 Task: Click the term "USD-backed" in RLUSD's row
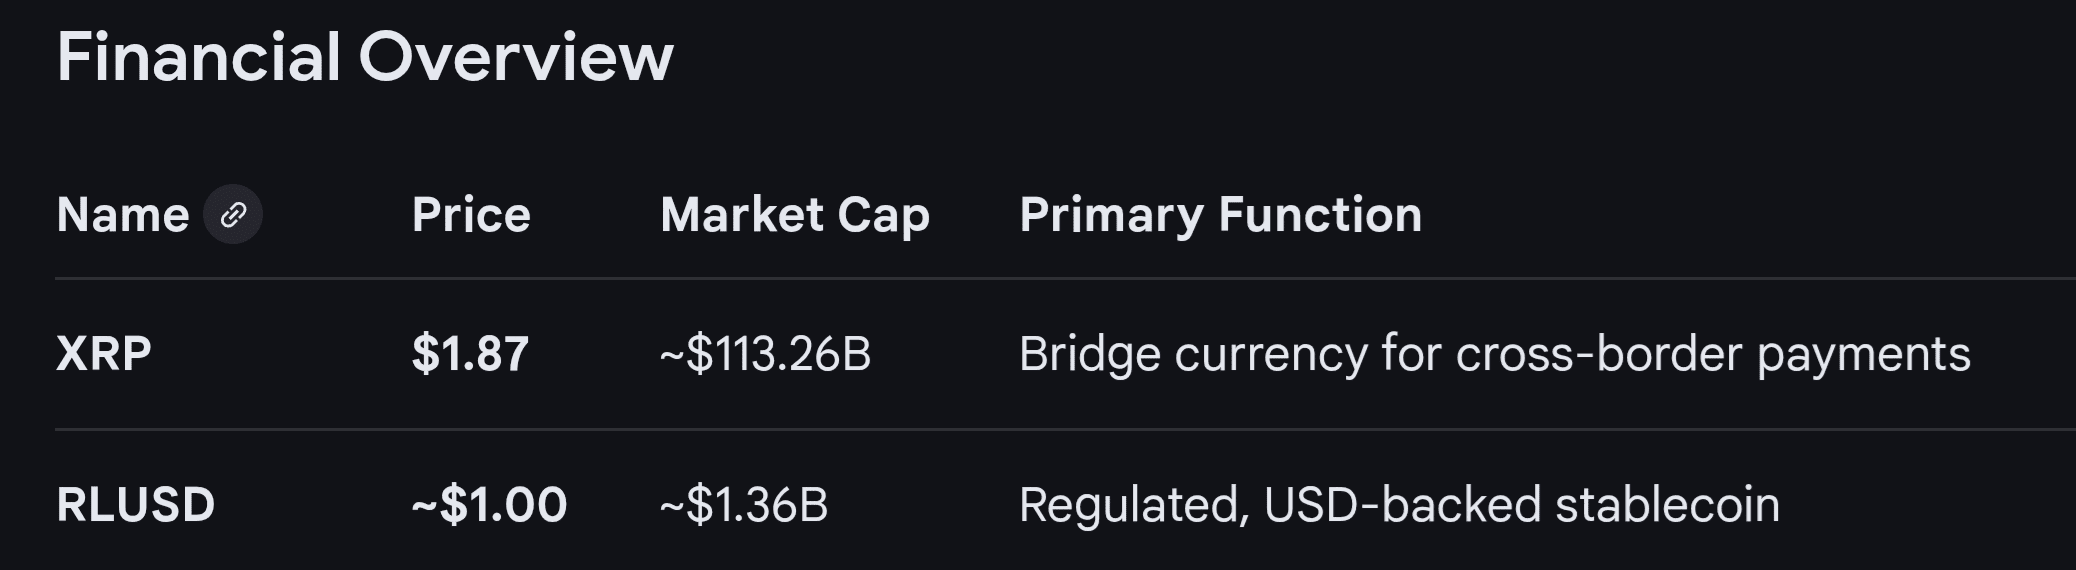(x=1402, y=505)
